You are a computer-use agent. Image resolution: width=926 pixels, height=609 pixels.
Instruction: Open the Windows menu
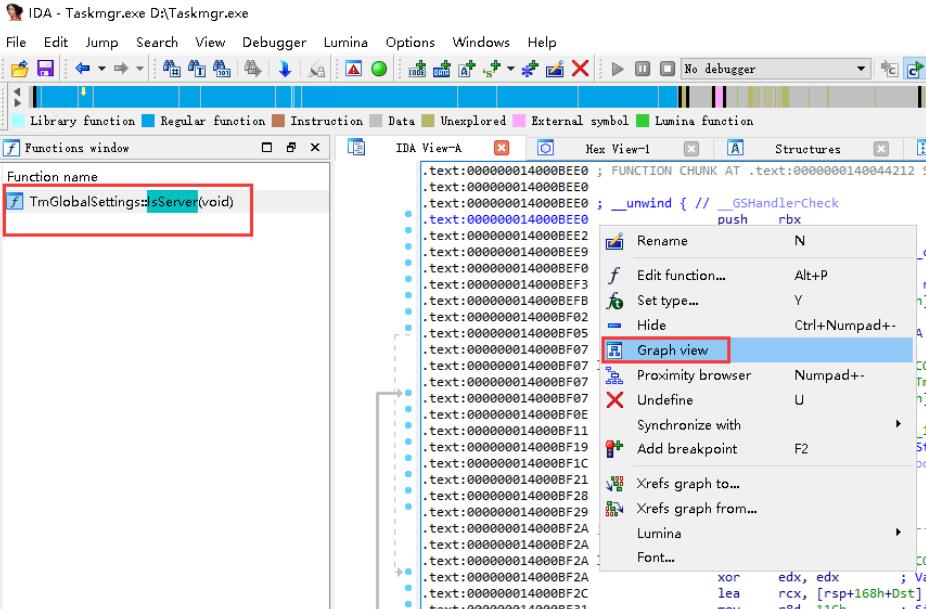click(x=481, y=43)
